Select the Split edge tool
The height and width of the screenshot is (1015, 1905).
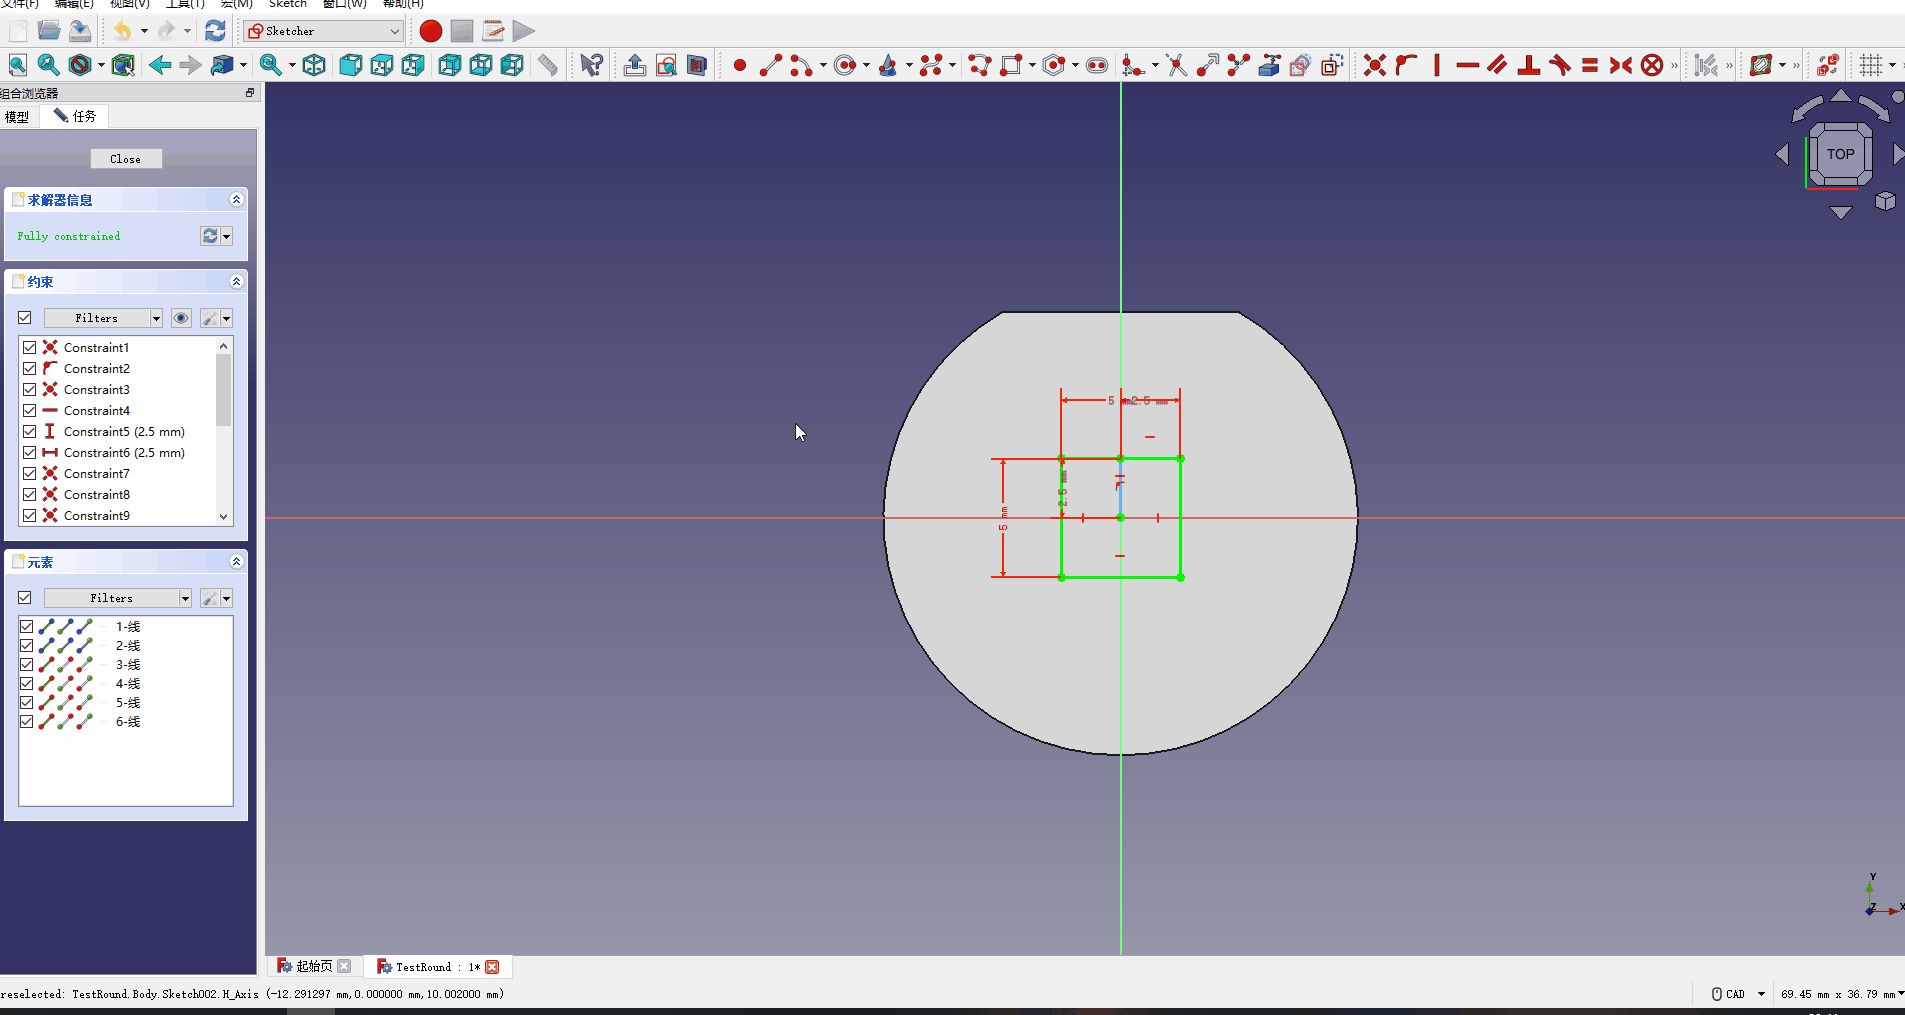coord(1239,66)
